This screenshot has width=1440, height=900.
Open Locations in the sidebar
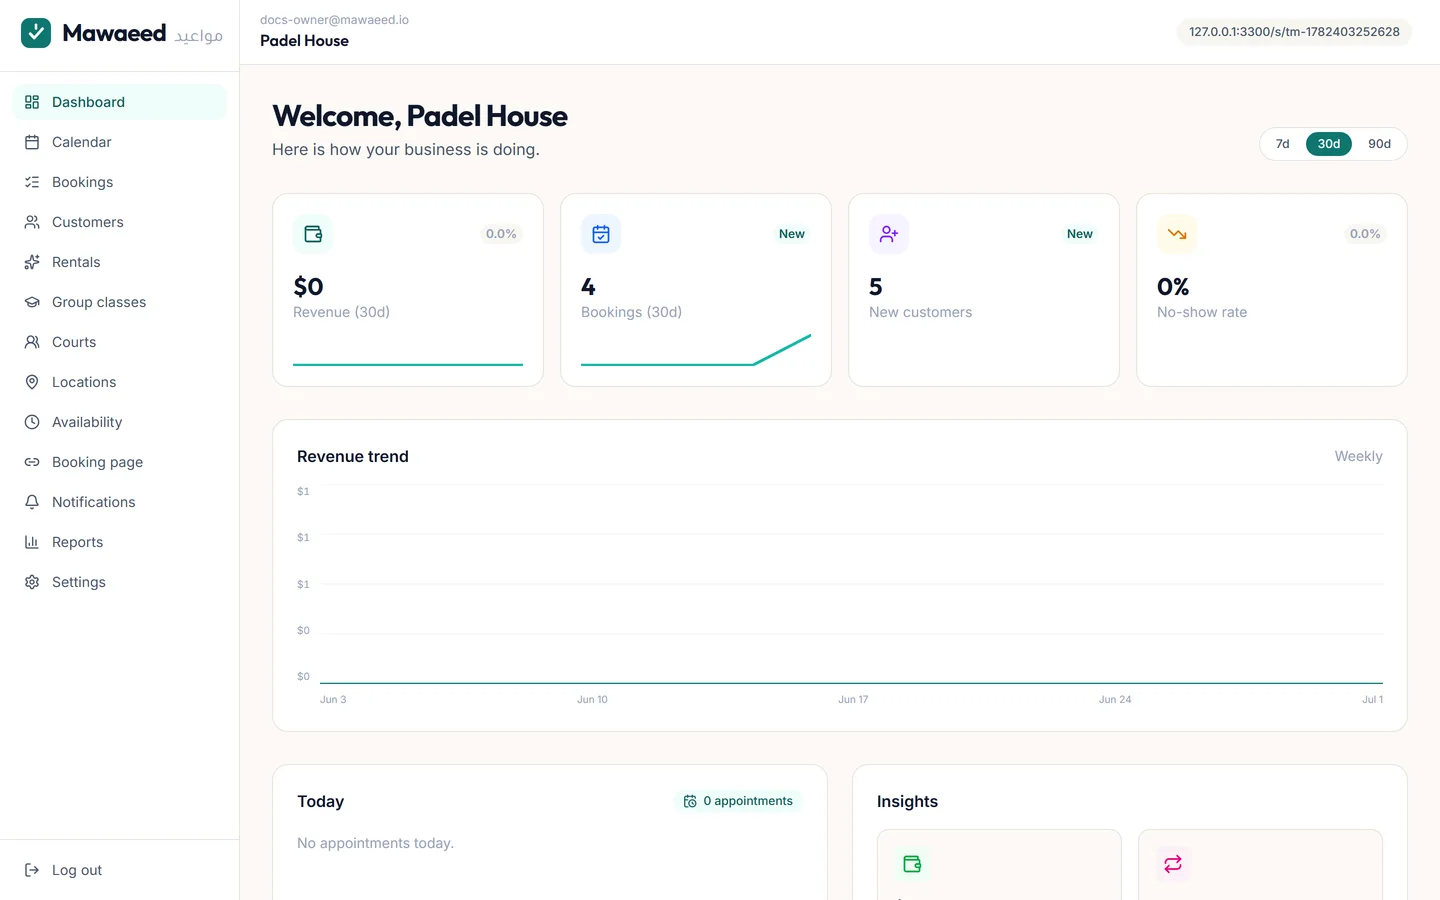point(120,382)
